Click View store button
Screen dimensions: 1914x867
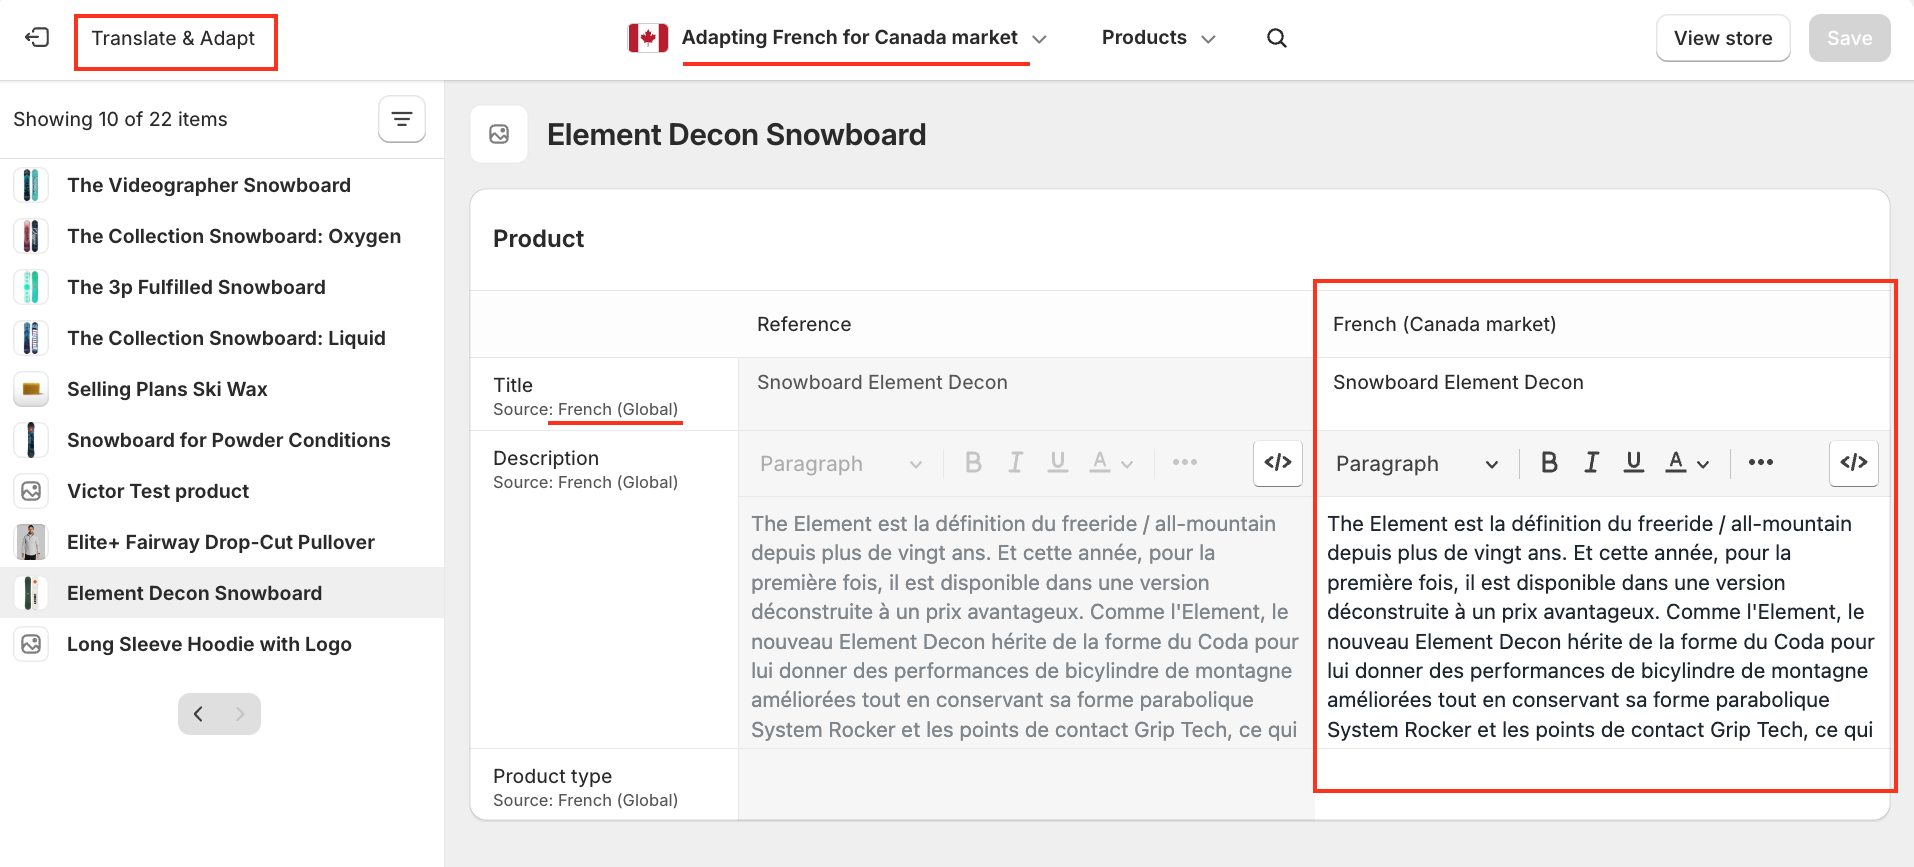coord(1723,38)
